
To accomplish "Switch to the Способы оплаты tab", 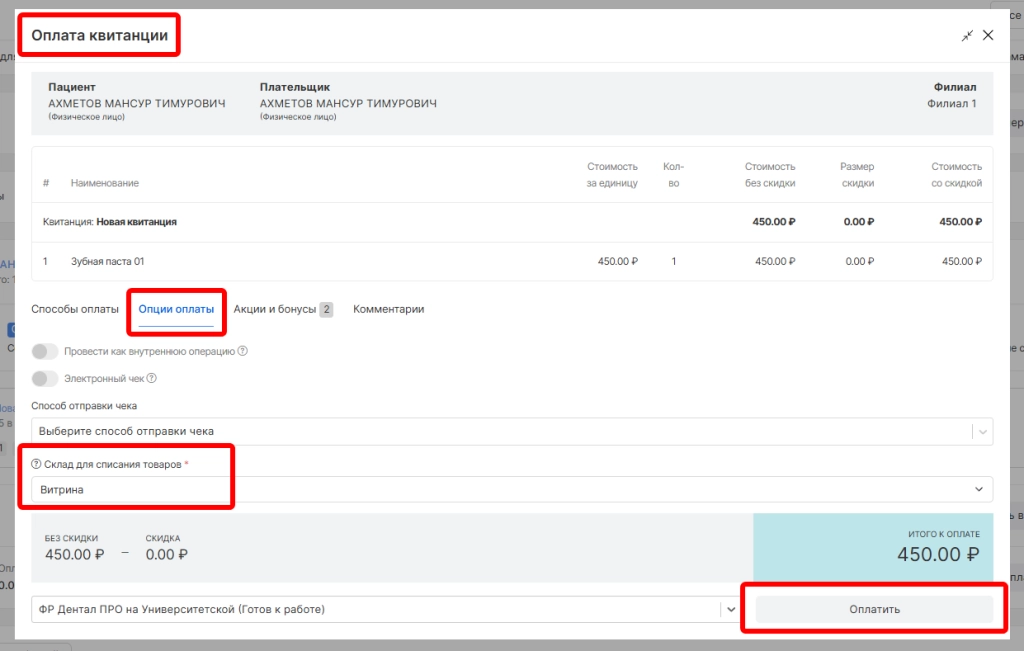I will click(75, 309).
